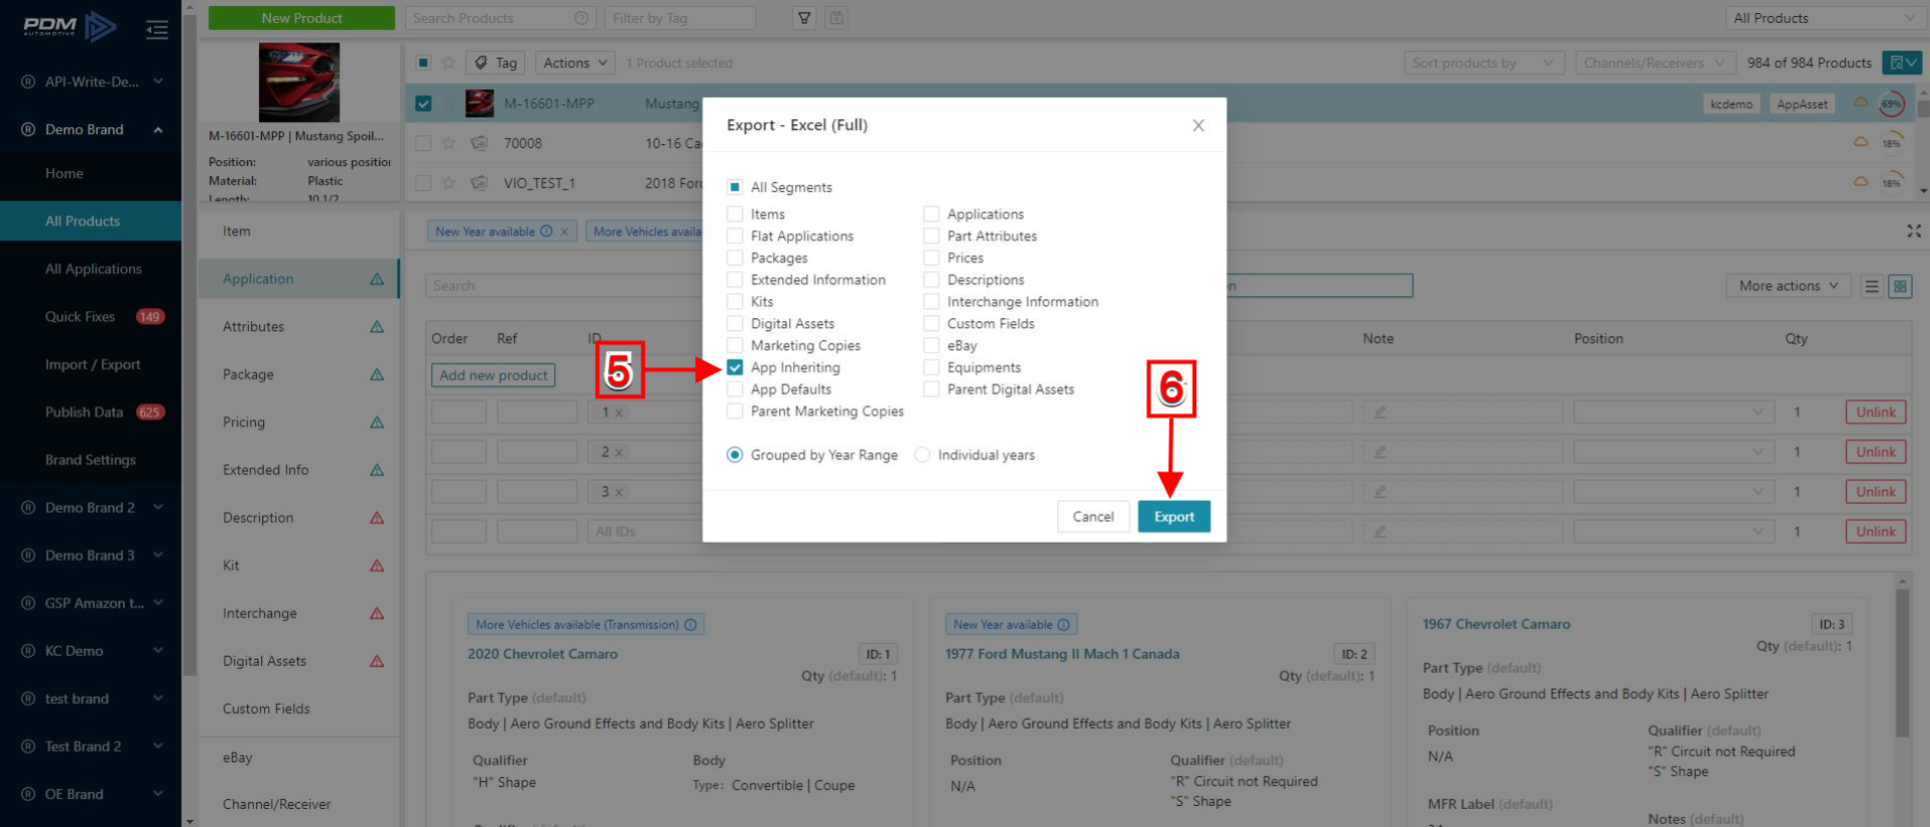This screenshot has height=827, width=1930.
Task: Check the Items segment
Action: (735, 214)
